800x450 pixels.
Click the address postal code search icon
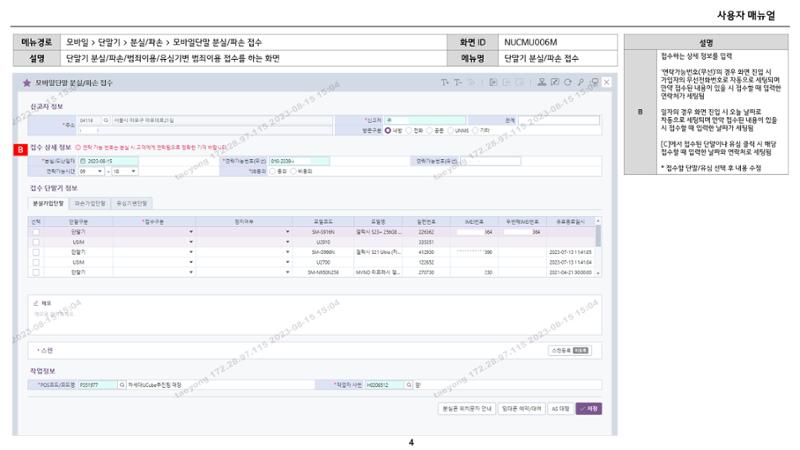pos(106,120)
